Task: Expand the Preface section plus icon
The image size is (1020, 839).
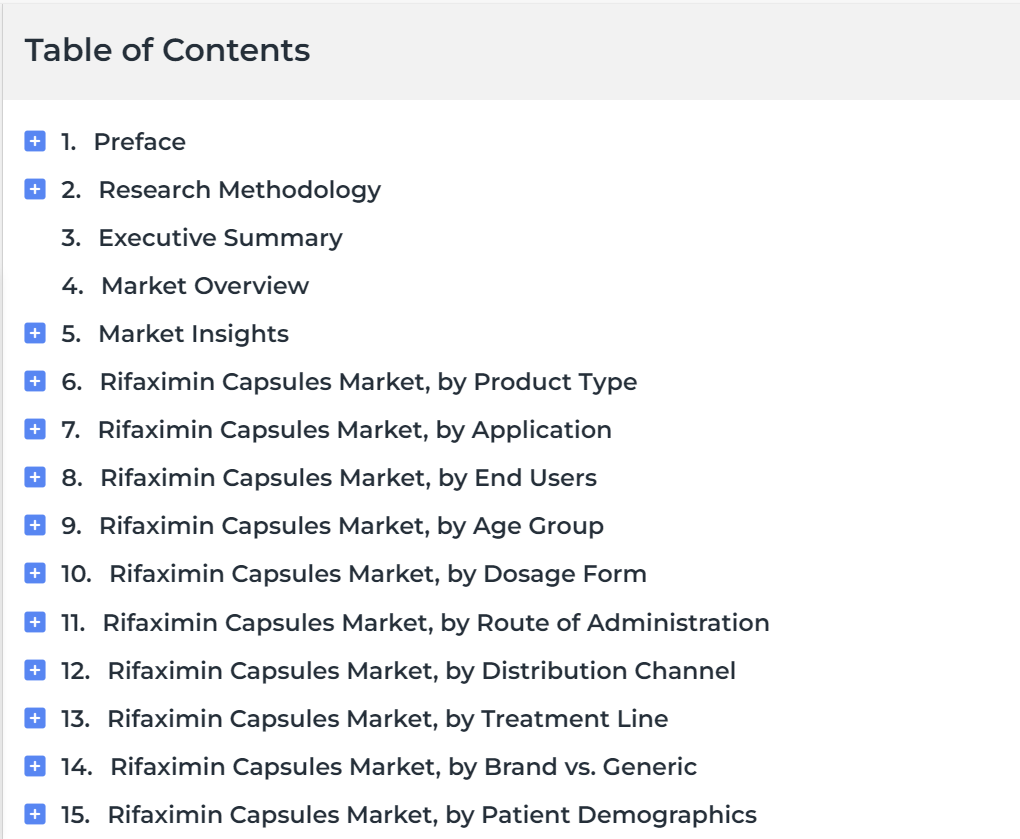Action: 35,141
